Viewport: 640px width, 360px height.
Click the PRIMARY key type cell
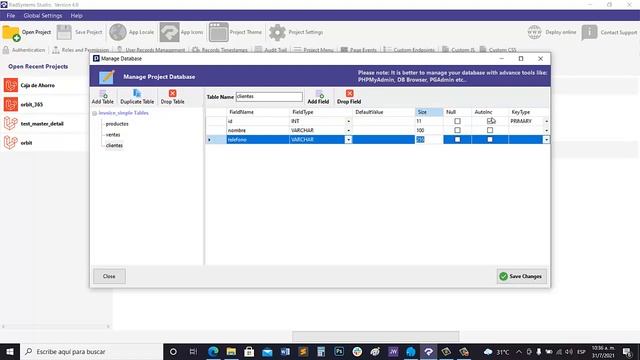(x=526, y=121)
